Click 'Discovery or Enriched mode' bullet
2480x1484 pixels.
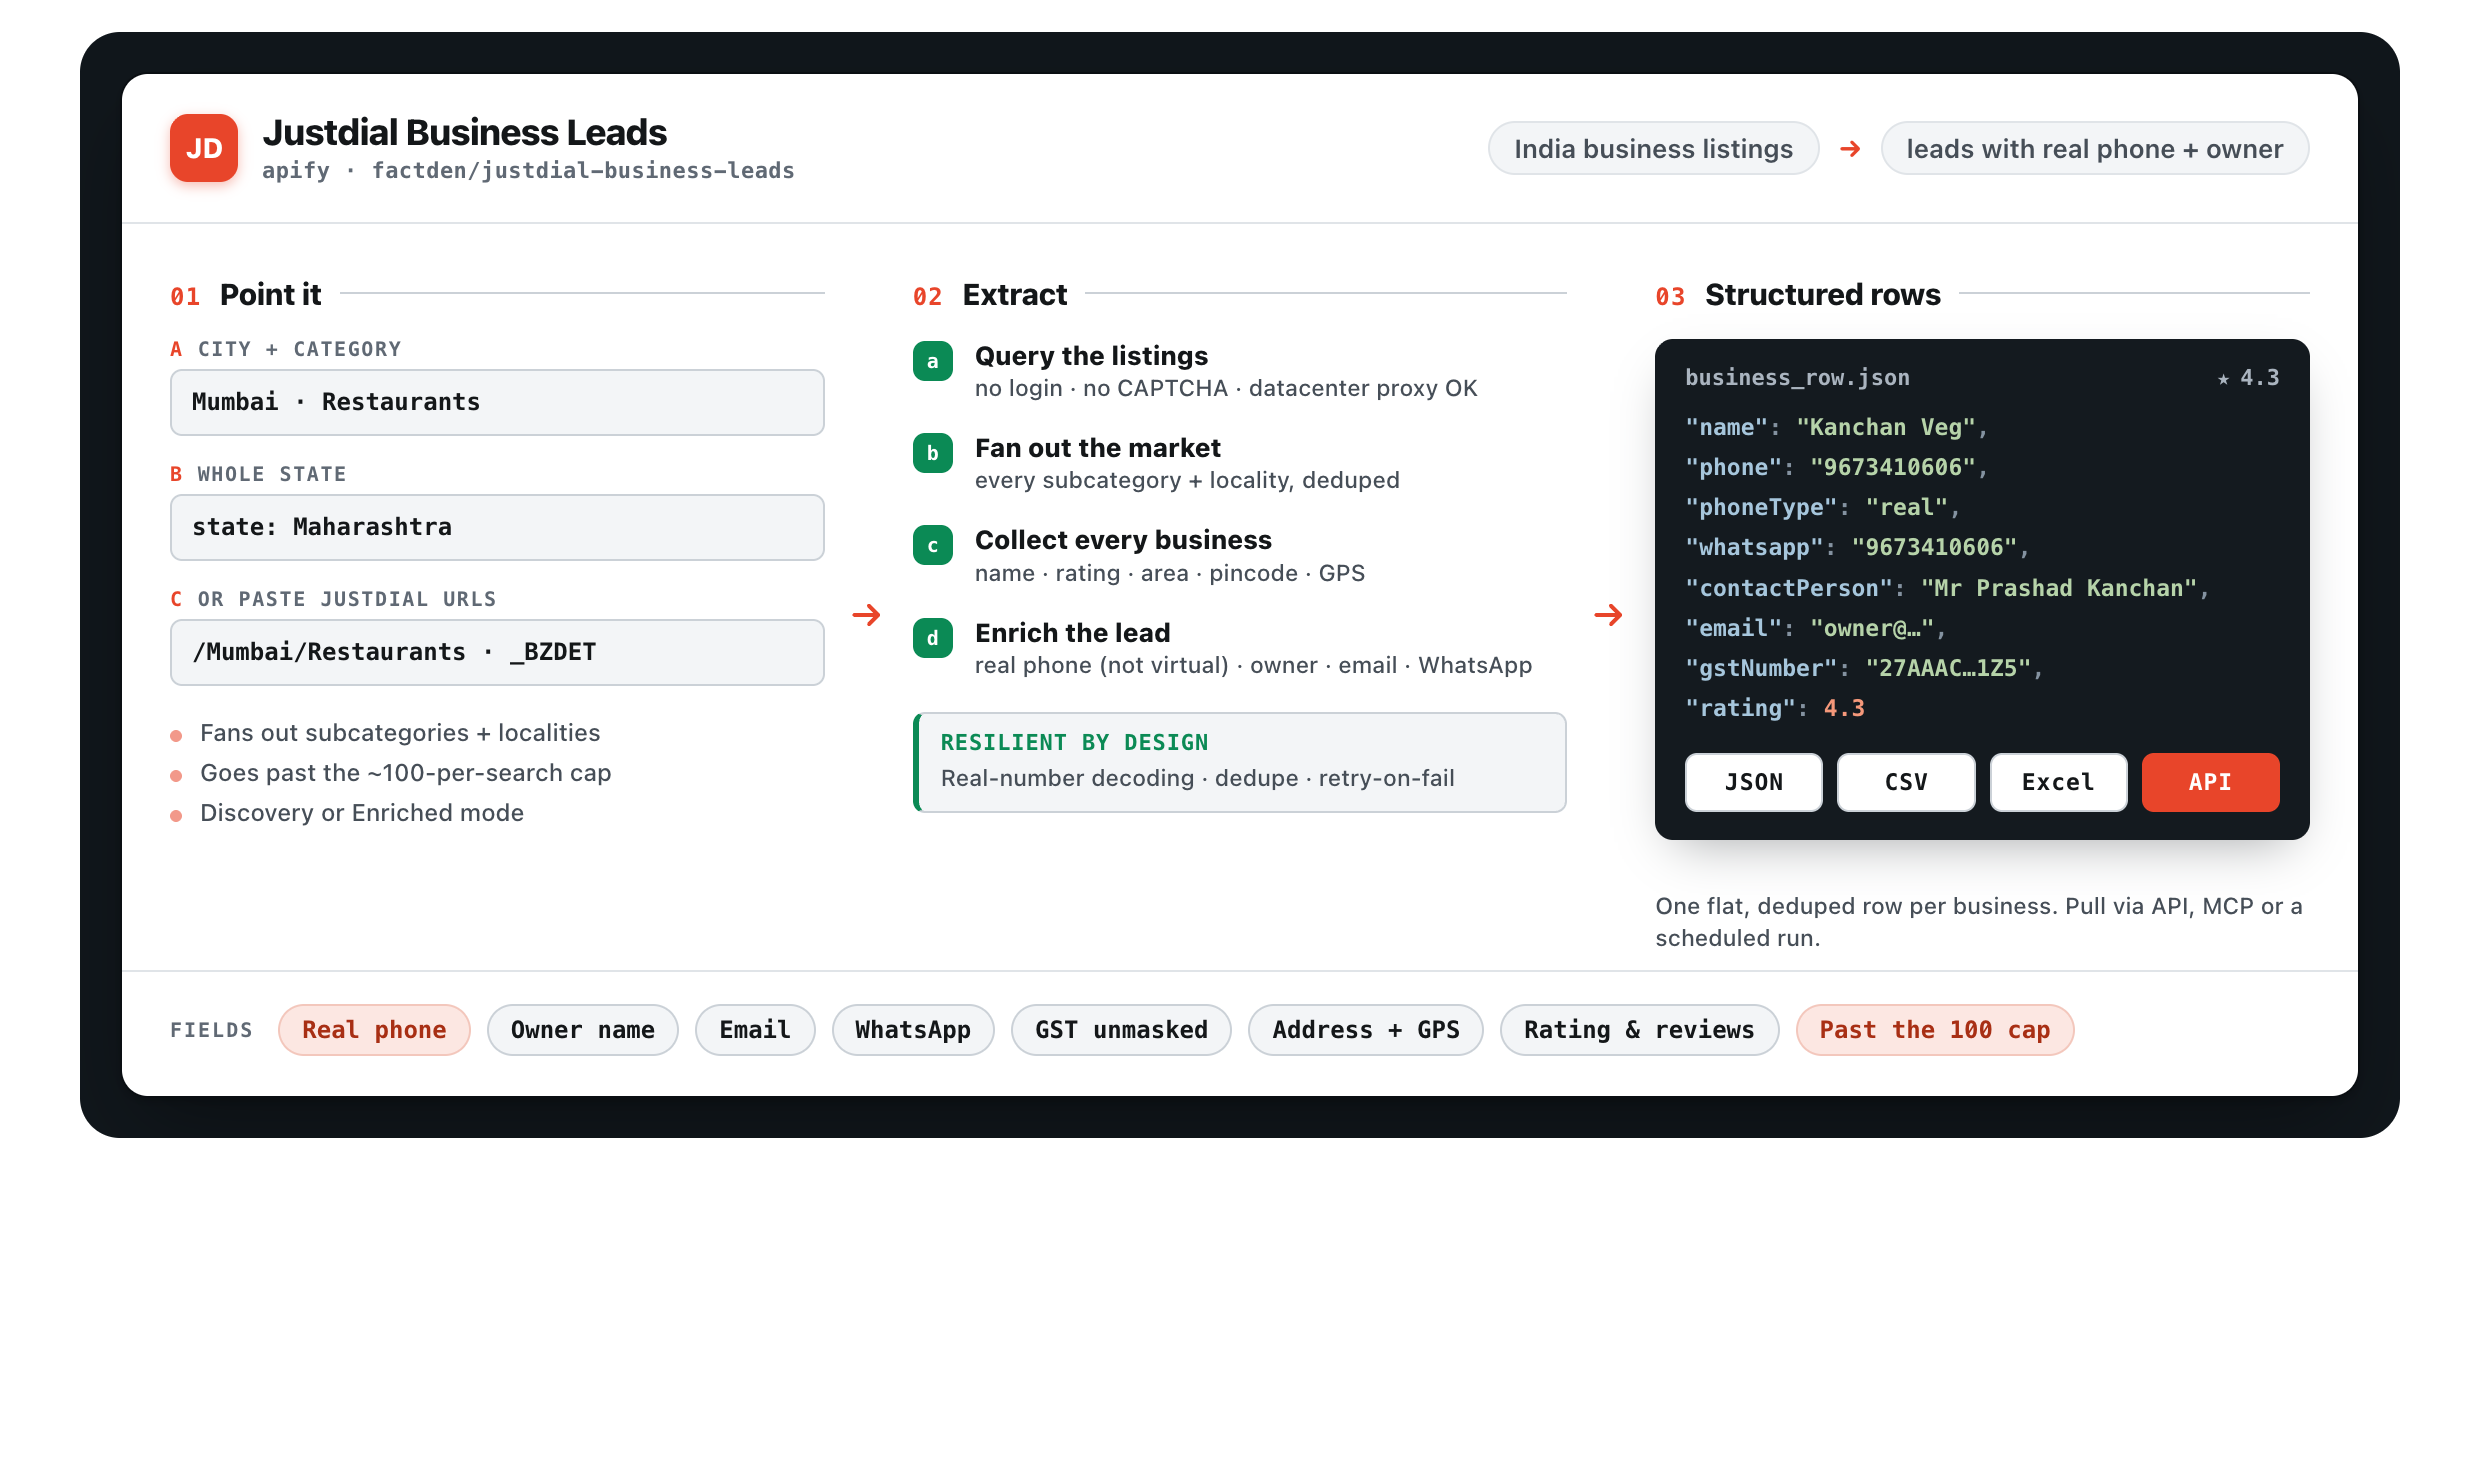click(362, 813)
